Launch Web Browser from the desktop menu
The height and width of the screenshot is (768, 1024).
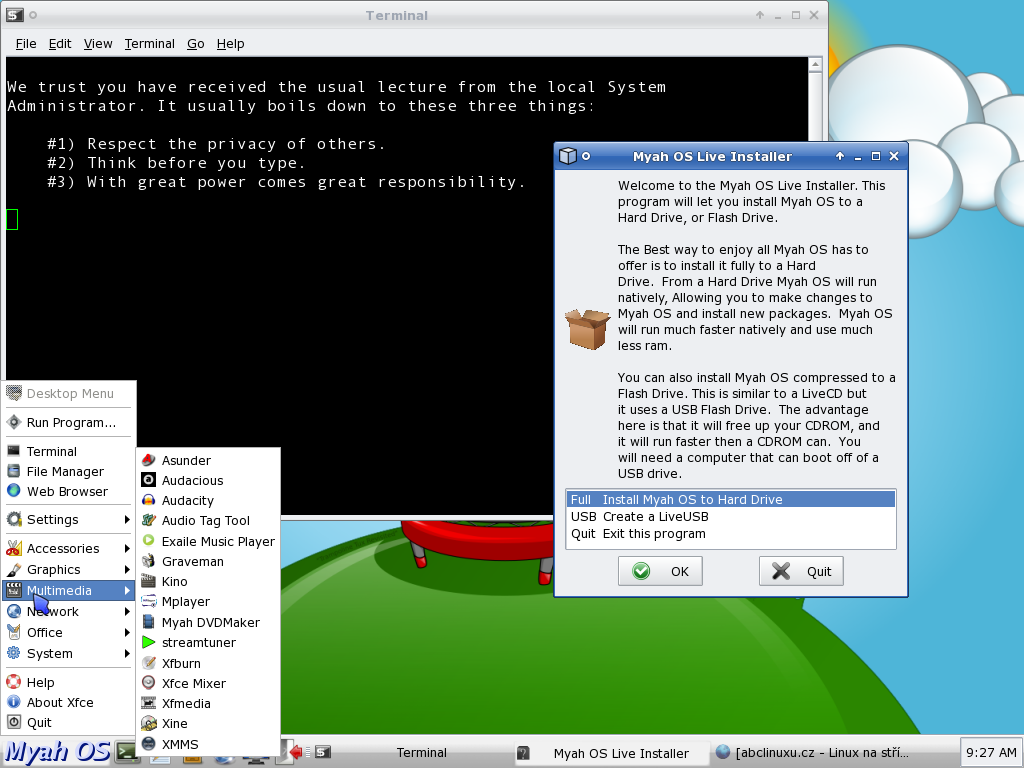coord(69,492)
